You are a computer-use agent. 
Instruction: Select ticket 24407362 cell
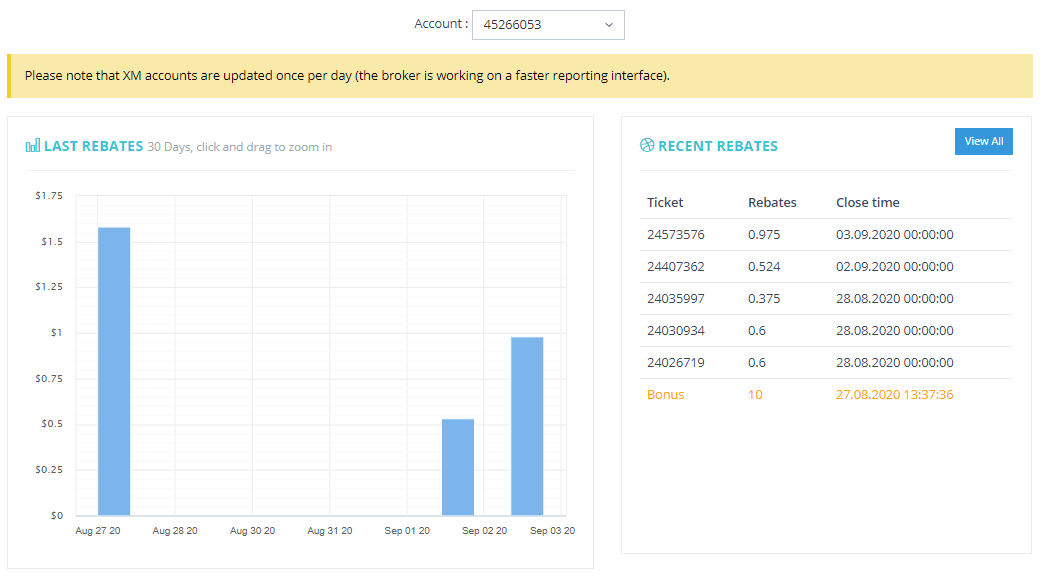tap(675, 267)
